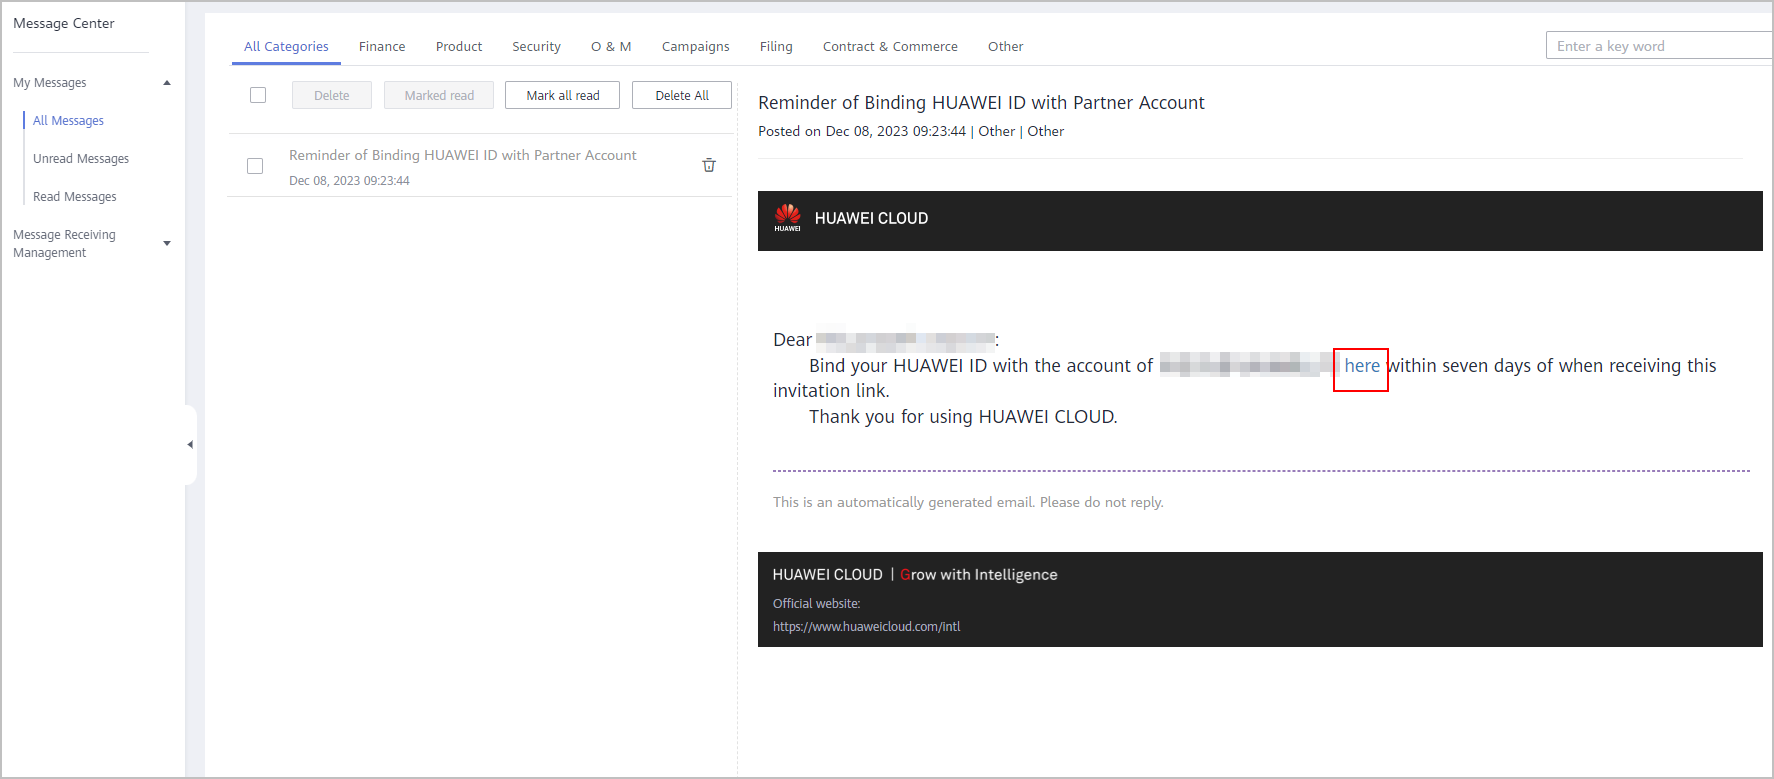Check the Reminder of Binding message checkbox
The height and width of the screenshot is (779, 1774).
[x=255, y=166]
